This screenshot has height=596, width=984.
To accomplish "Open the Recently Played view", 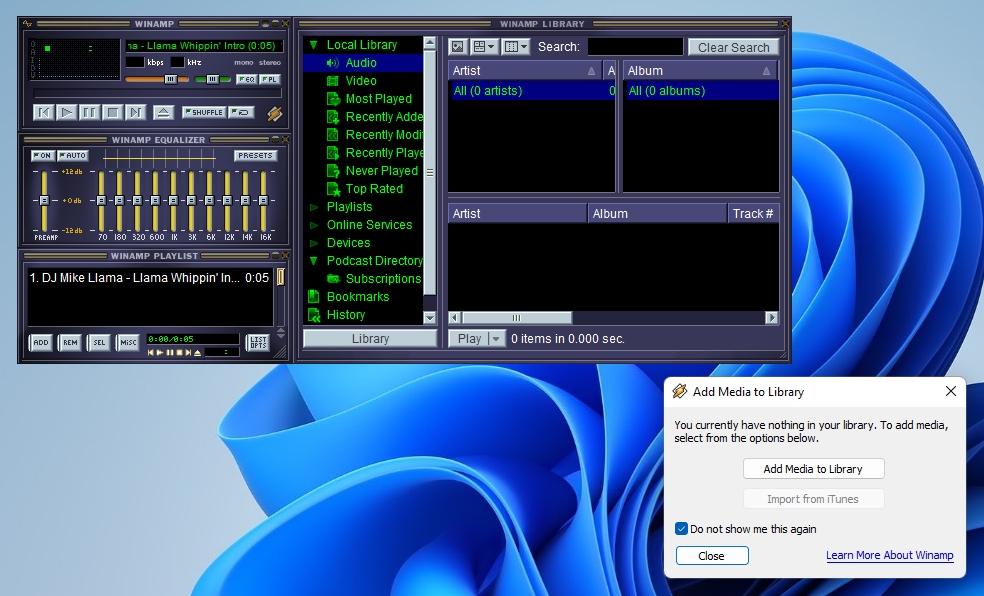I will pyautogui.click(x=375, y=152).
